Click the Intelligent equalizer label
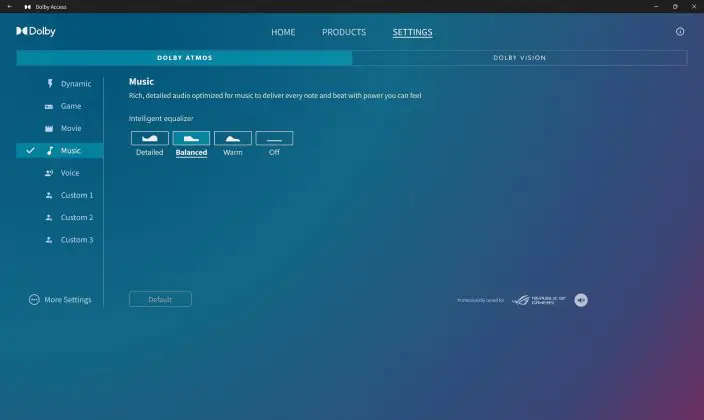The width and height of the screenshot is (704, 420). pos(161,119)
